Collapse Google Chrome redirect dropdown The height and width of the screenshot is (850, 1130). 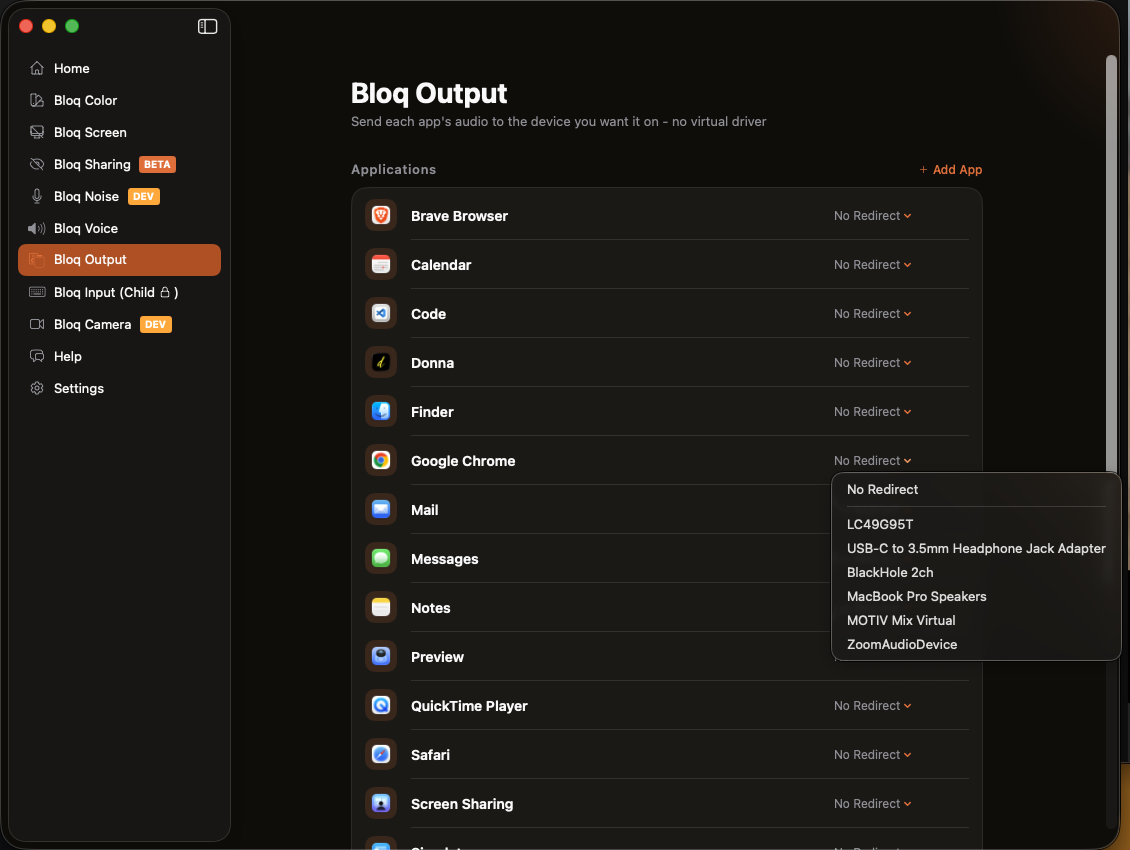pos(872,461)
